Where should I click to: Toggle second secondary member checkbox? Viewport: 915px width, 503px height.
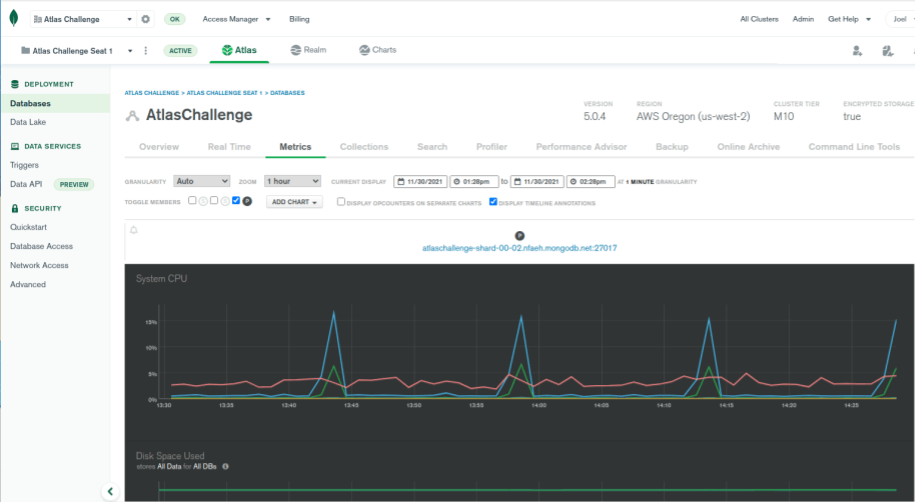[x=214, y=200]
